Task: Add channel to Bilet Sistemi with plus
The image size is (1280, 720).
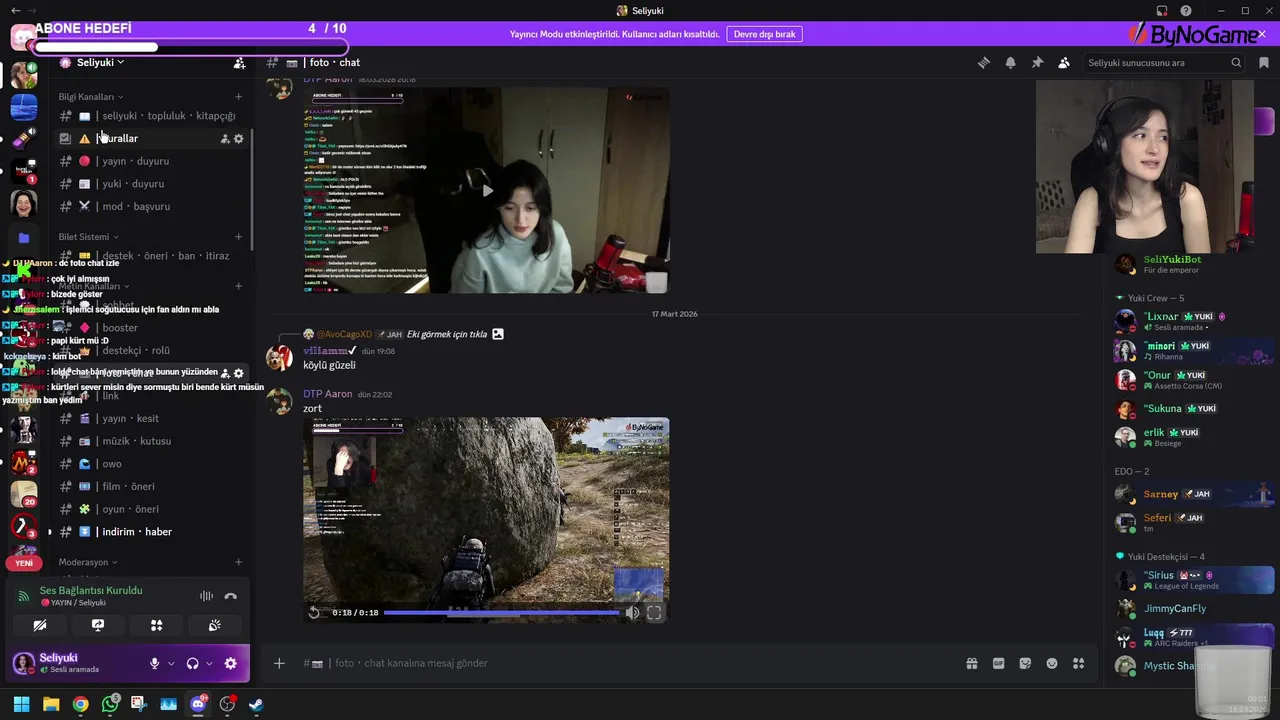Action: point(238,237)
